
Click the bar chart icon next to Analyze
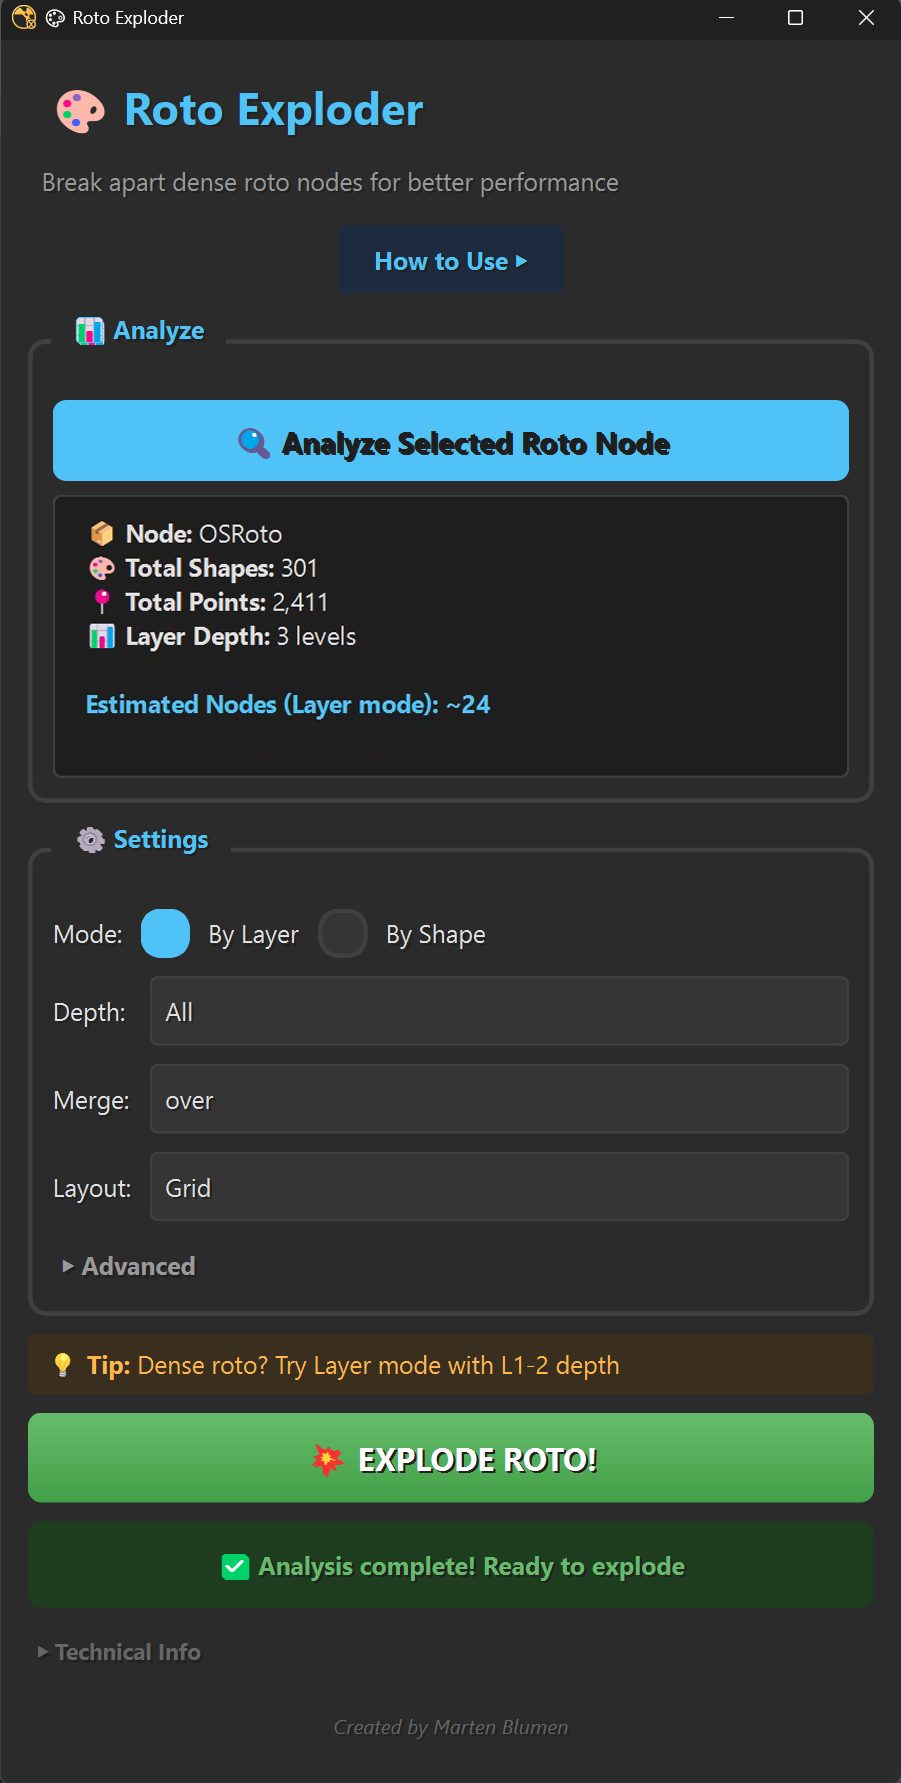click(x=90, y=331)
